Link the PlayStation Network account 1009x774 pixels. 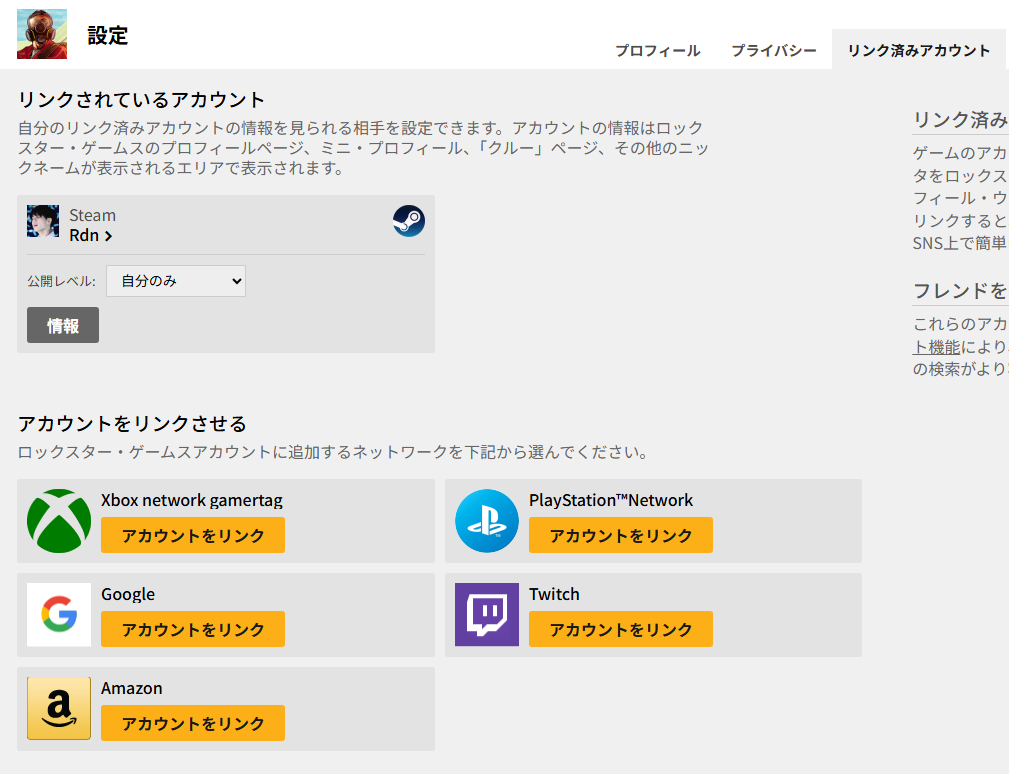(620, 535)
